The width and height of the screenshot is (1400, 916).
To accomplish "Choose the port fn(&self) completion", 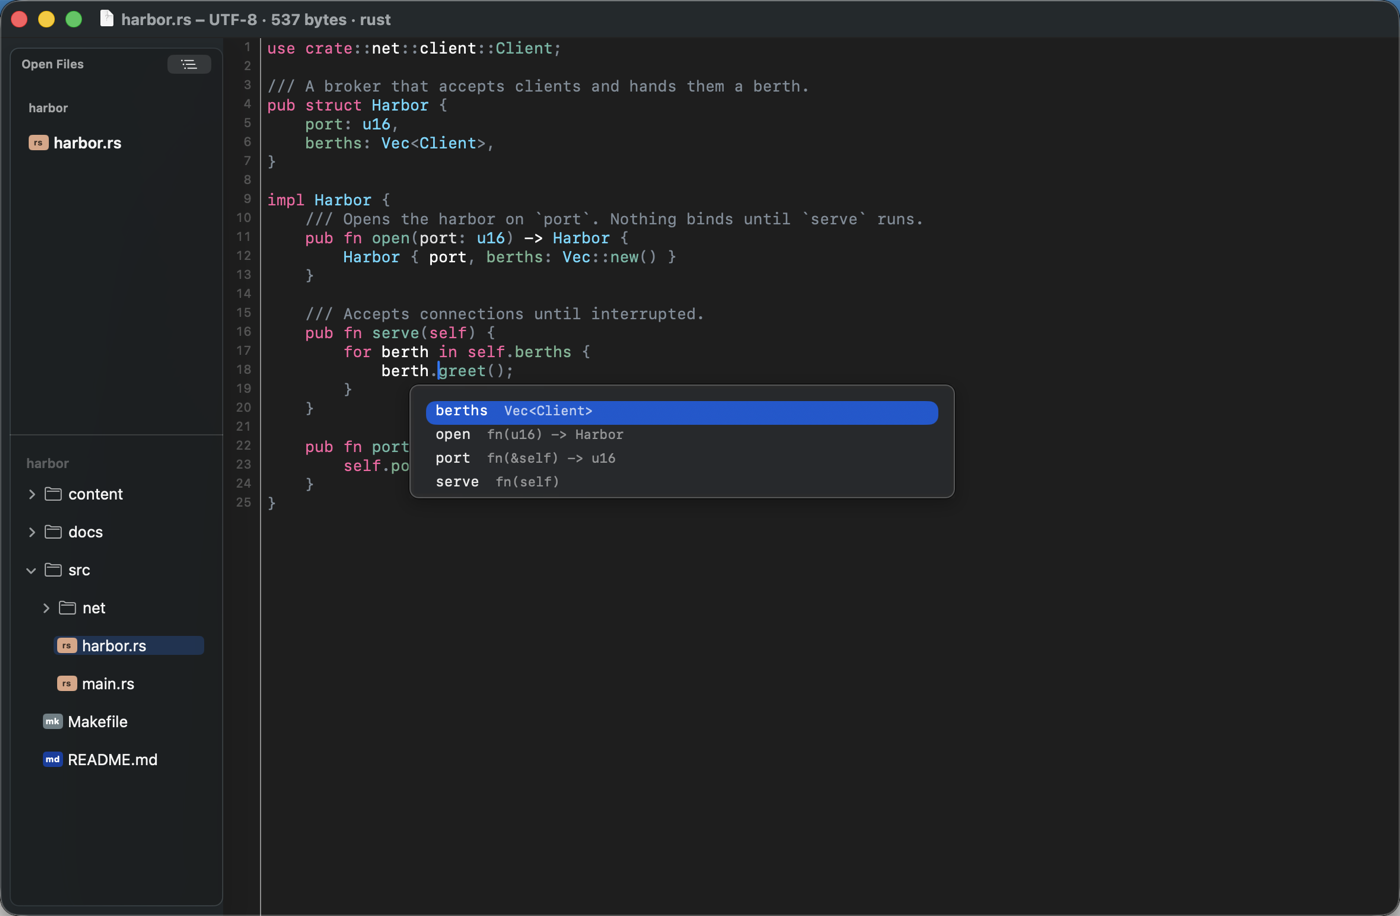I will [x=682, y=458].
